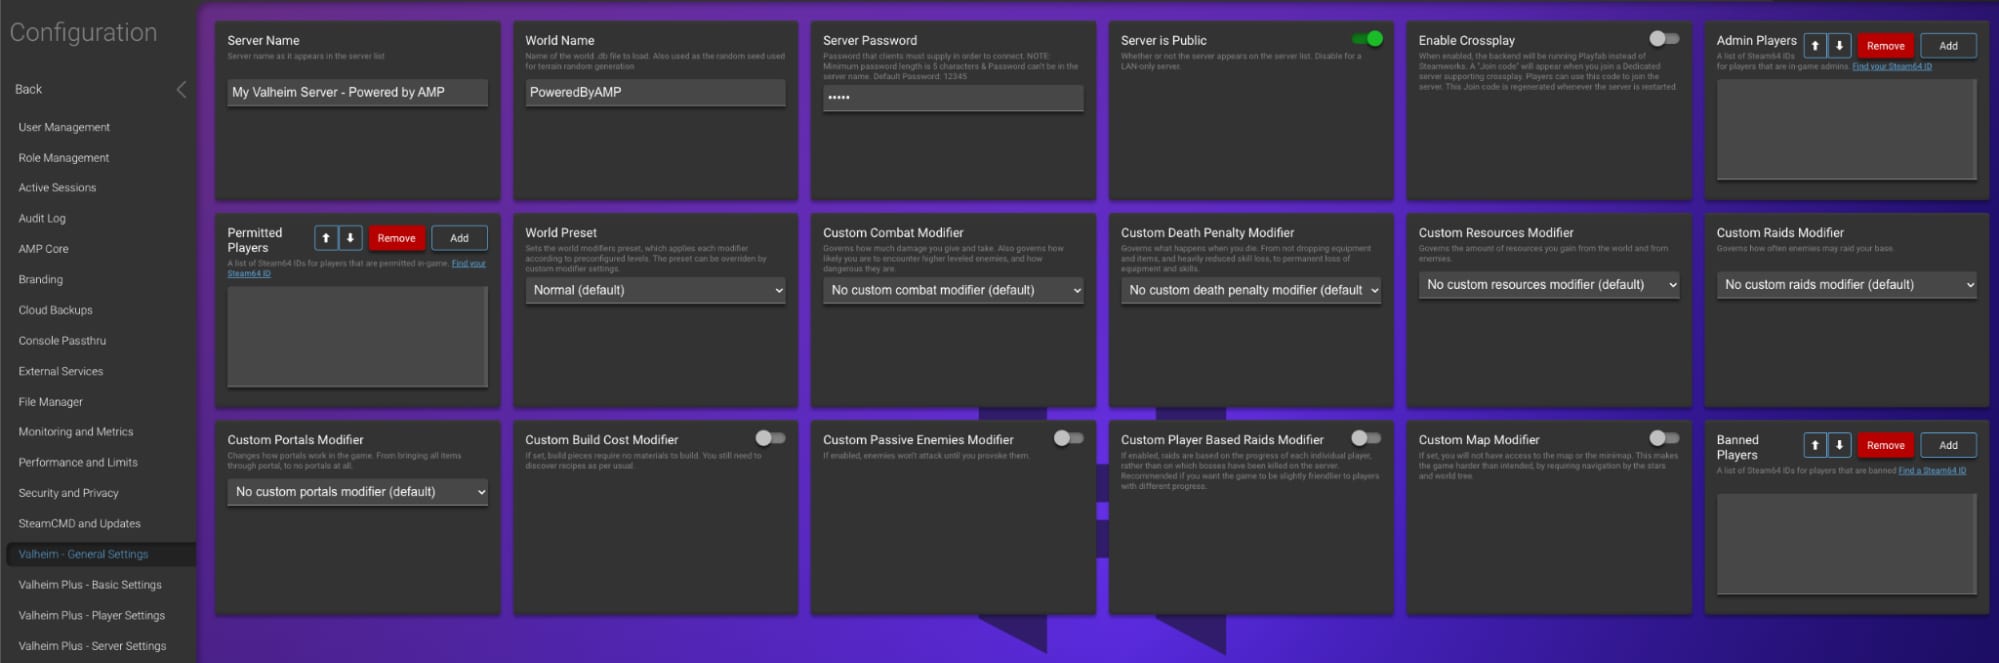Click Add button for Admin Players
This screenshot has width=1999, height=663.
tap(1948, 46)
